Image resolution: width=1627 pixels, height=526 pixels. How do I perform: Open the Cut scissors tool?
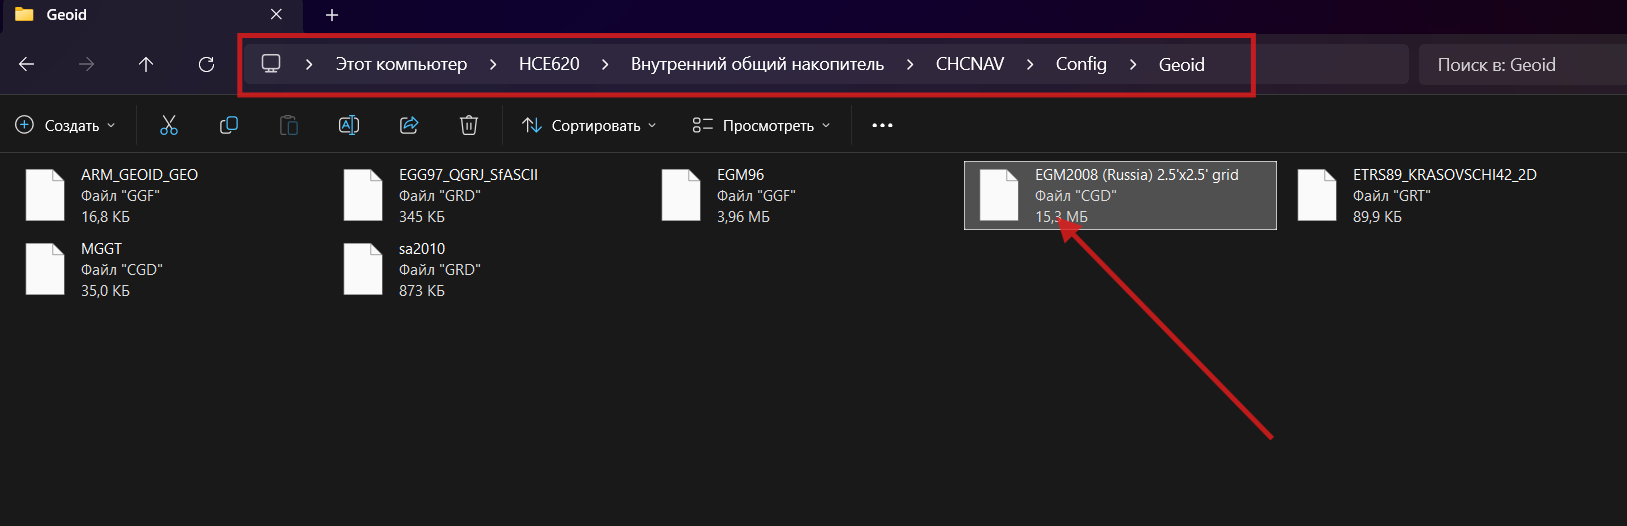(x=169, y=125)
